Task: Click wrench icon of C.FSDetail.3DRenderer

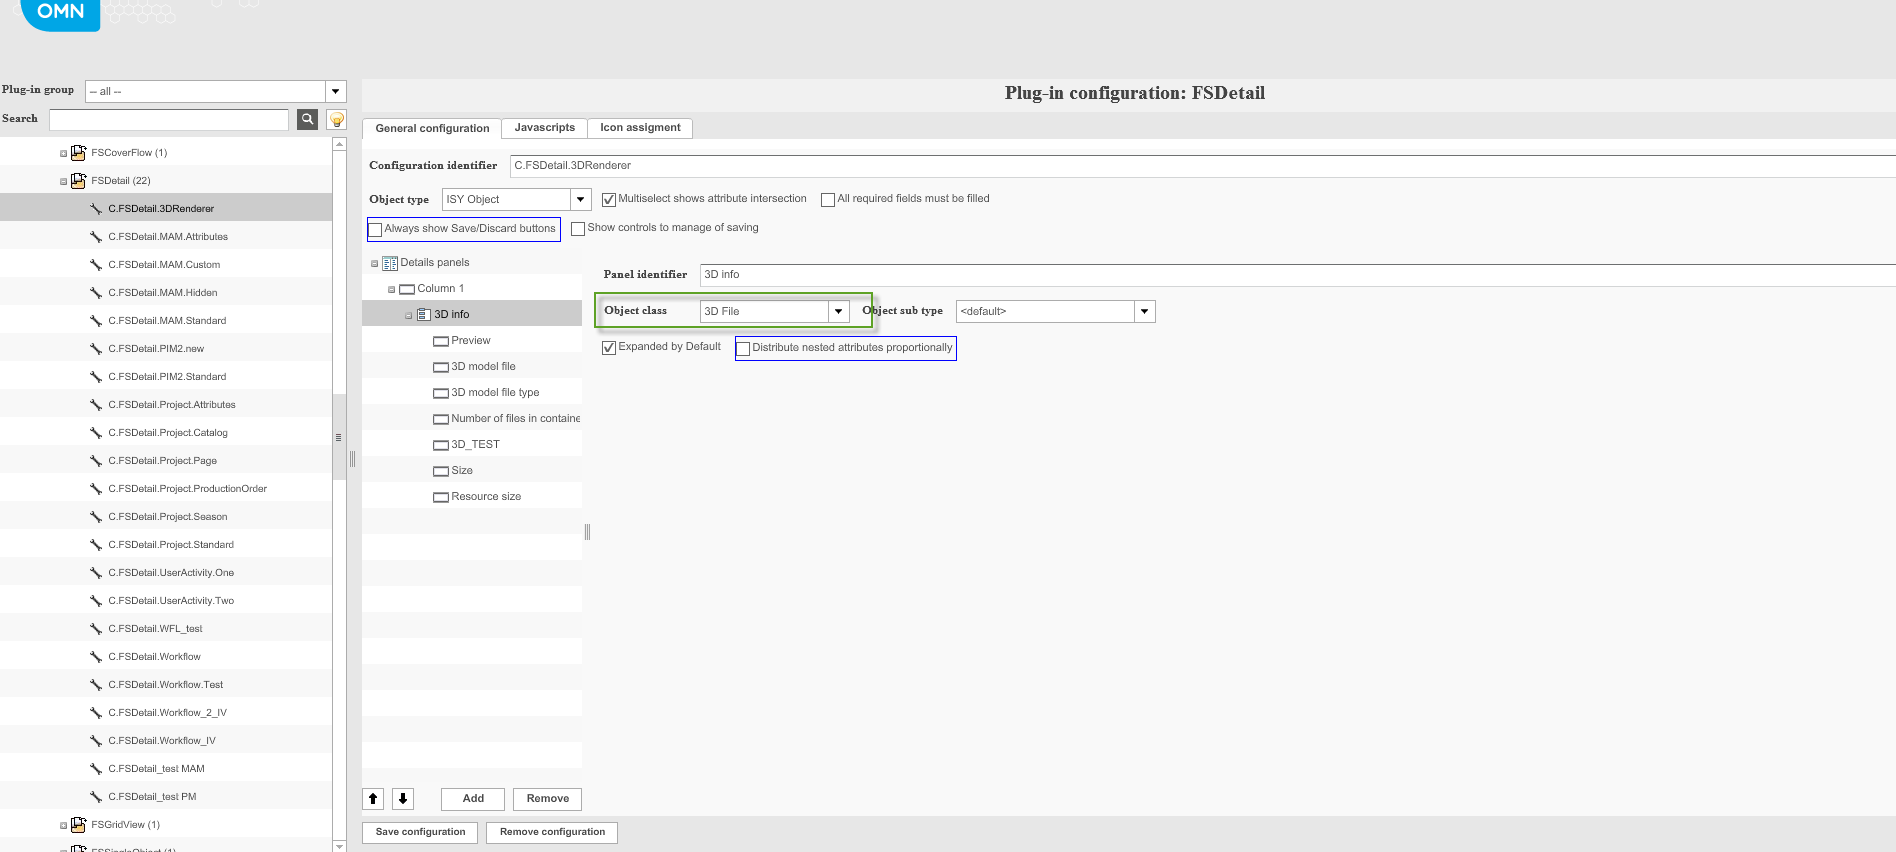Action: pos(96,209)
